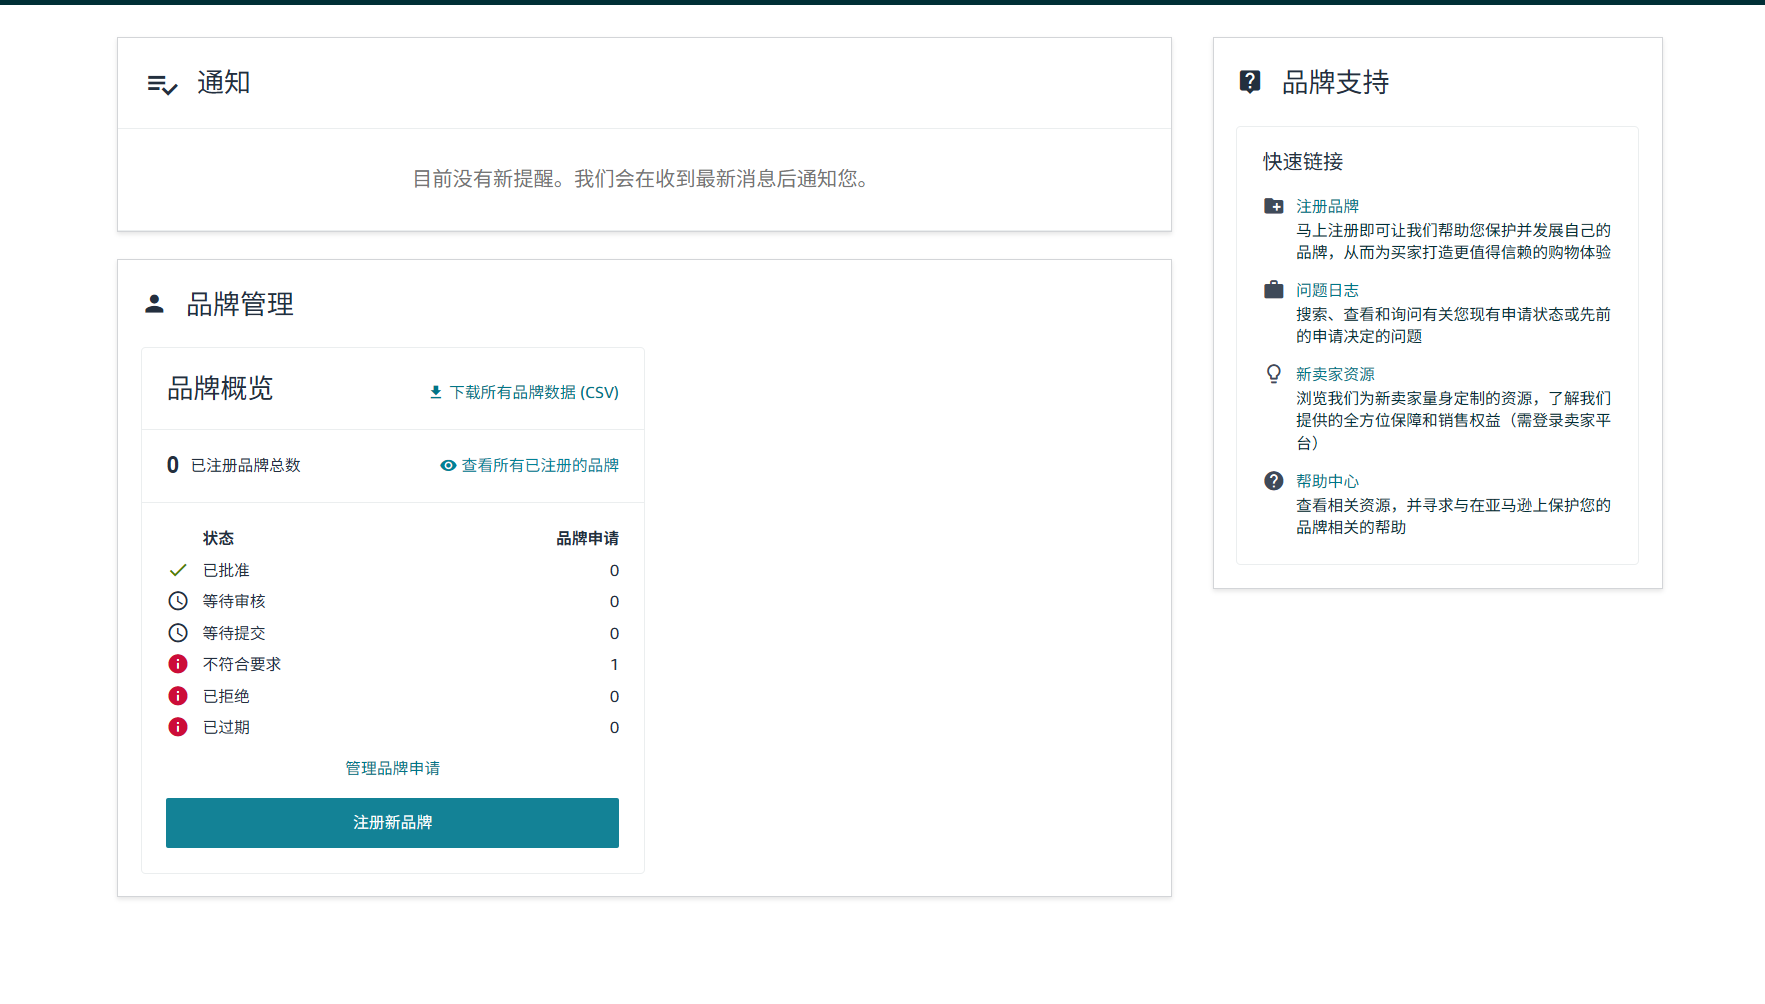Click the count 1 for 不符合要求
Image resolution: width=1765 pixels, height=1004 pixels.
614,664
